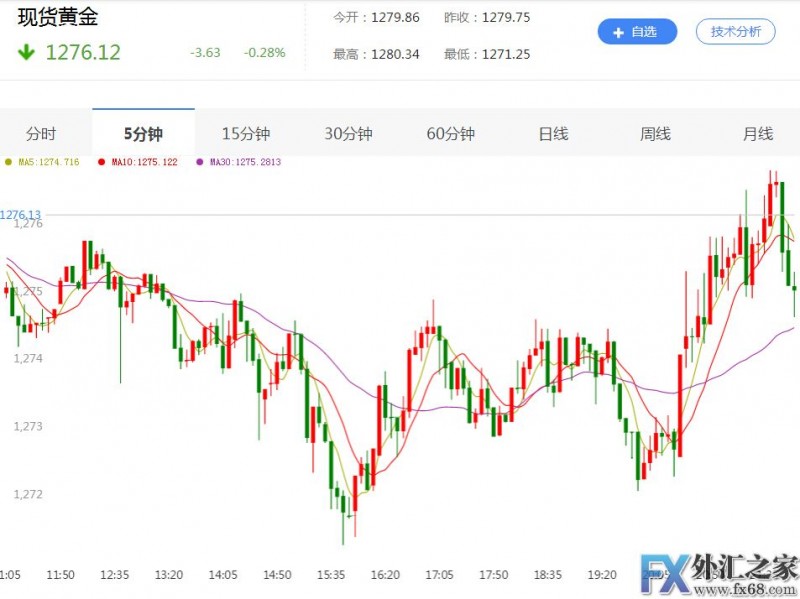Show the 60分钟 chart tab

[450, 134]
